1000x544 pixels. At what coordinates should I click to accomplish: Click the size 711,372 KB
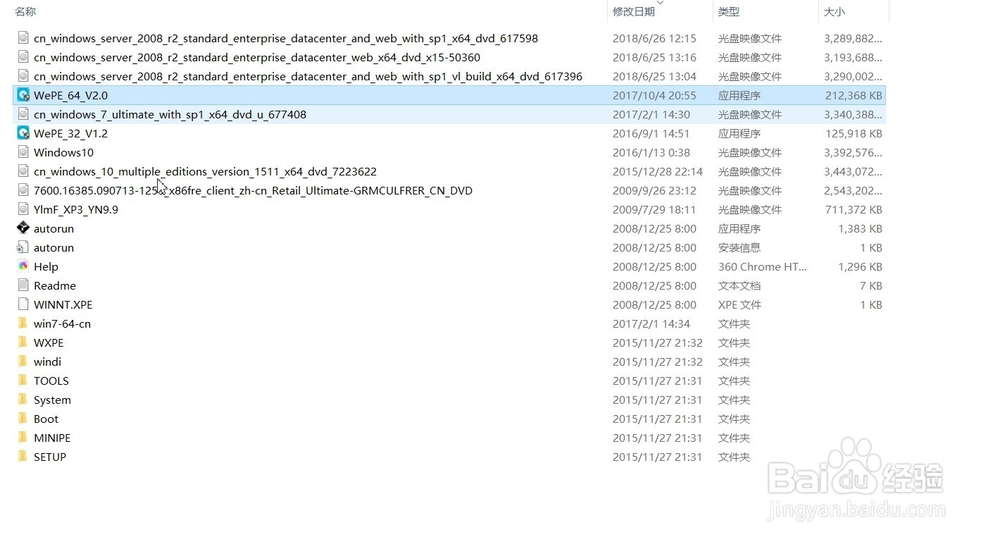point(854,209)
